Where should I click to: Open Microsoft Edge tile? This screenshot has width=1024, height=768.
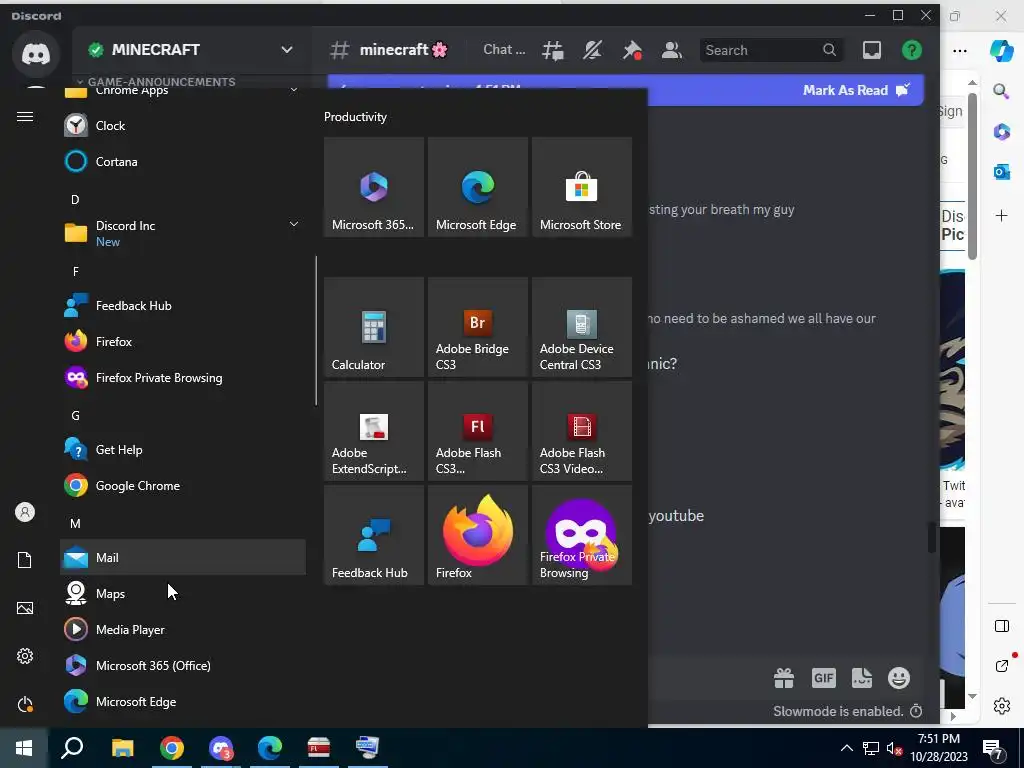[x=477, y=187]
